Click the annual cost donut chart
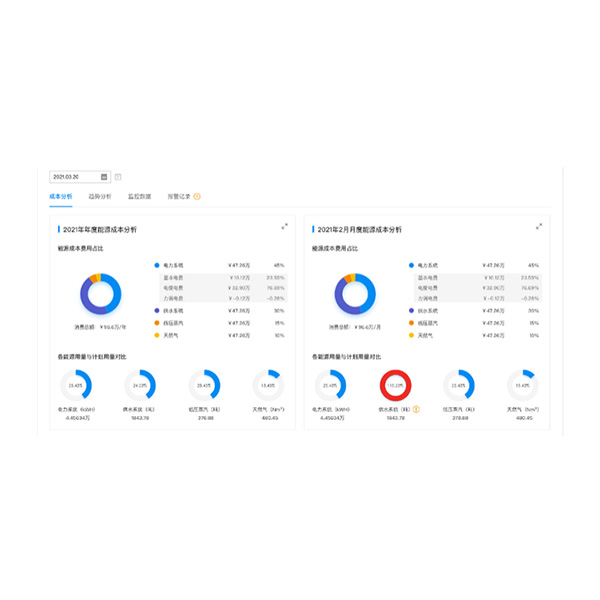Image resolution: width=600 pixels, height=600 pixels. coord(100,292)
